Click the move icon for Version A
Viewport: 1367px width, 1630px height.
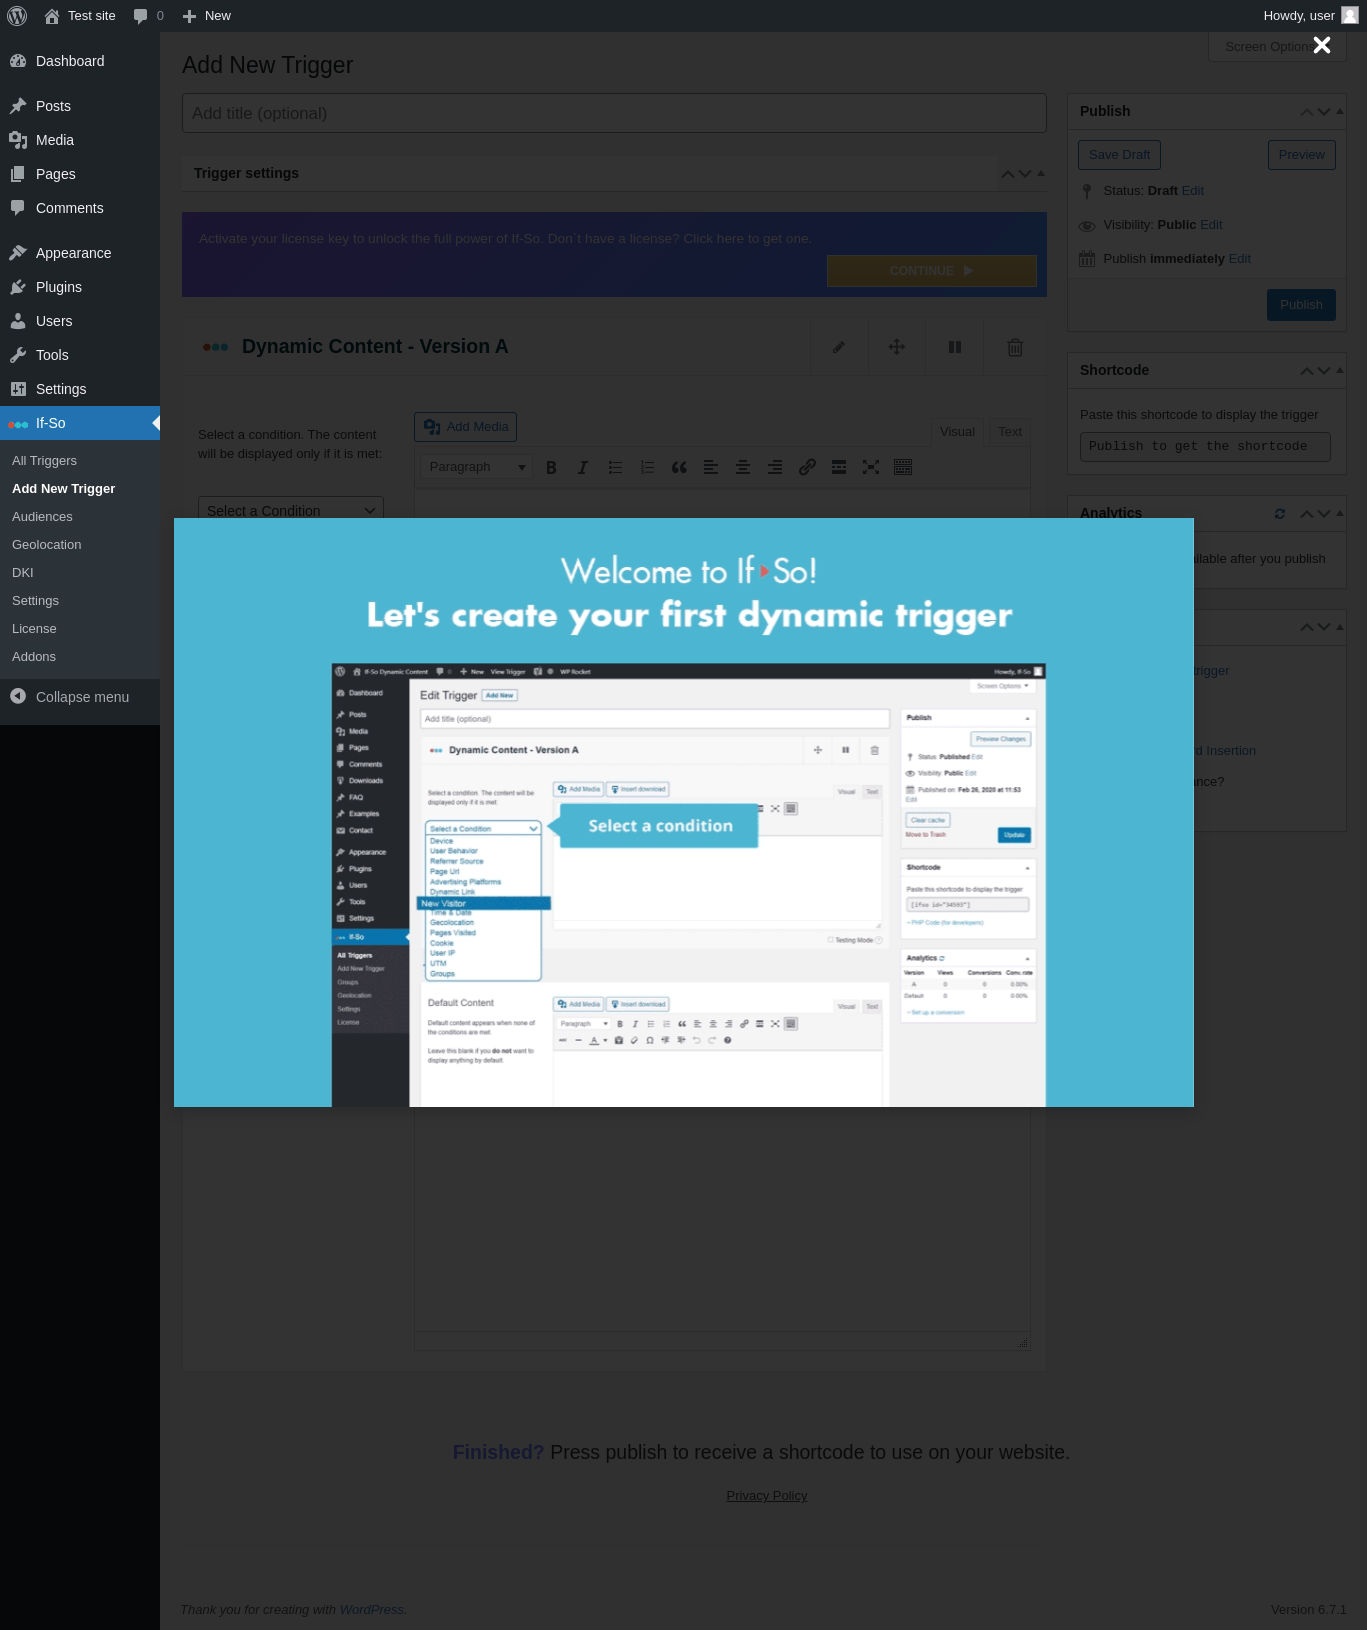(897, 347)
